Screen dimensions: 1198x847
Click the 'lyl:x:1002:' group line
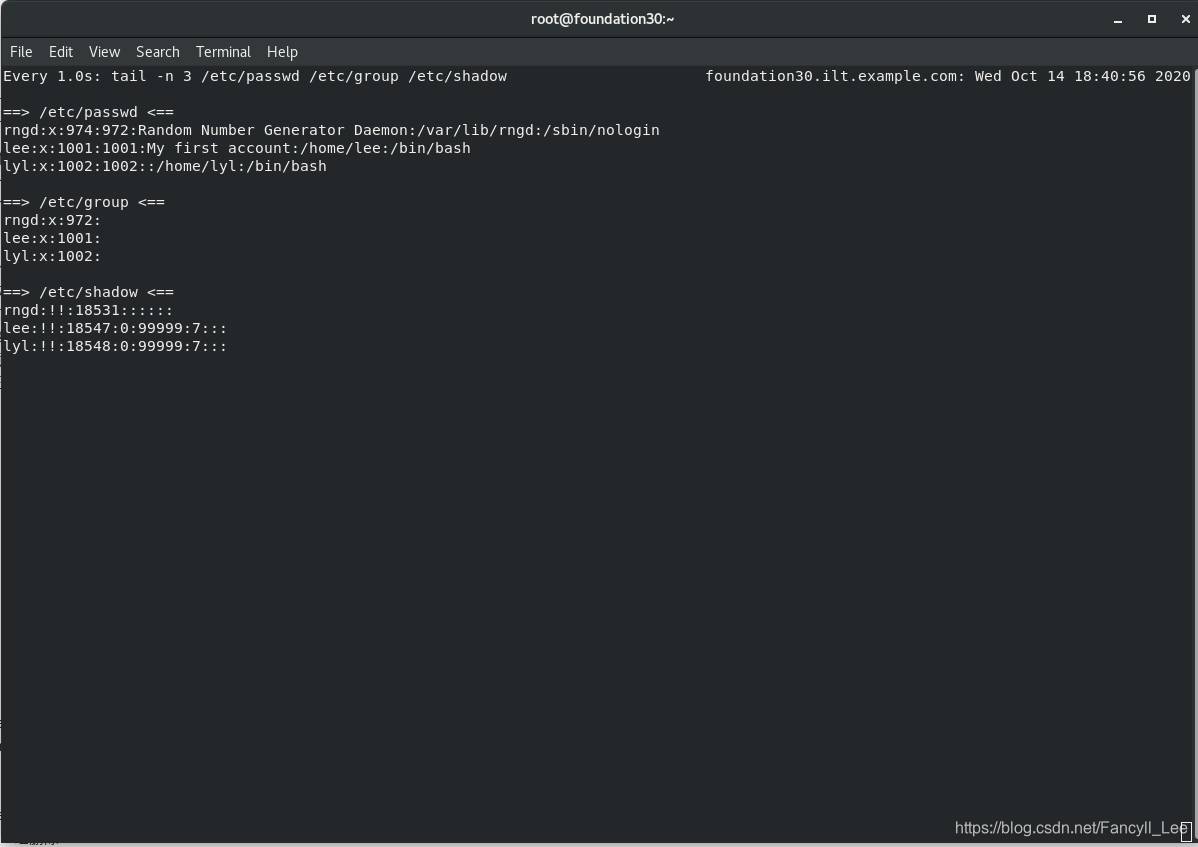point(52,257)
